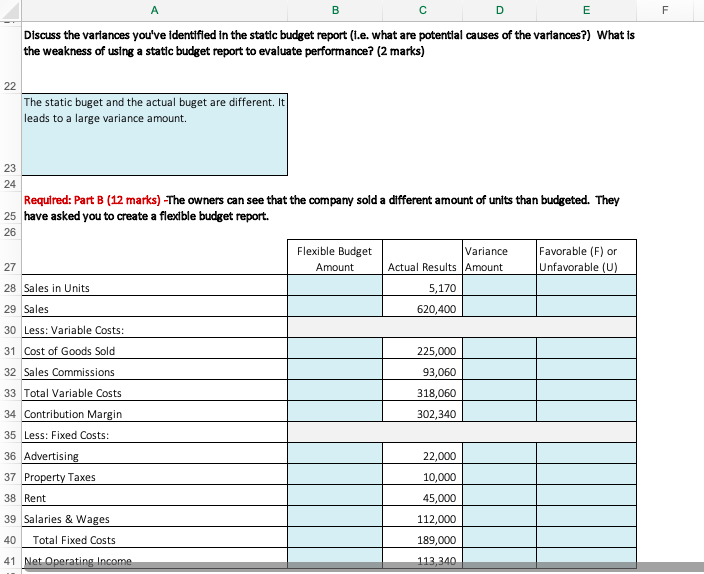Select the 'Advertising' label cell

coord(154,453)
